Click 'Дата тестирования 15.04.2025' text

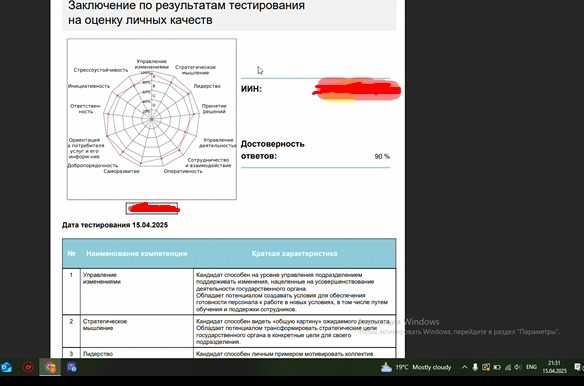[x=115, y=225]
